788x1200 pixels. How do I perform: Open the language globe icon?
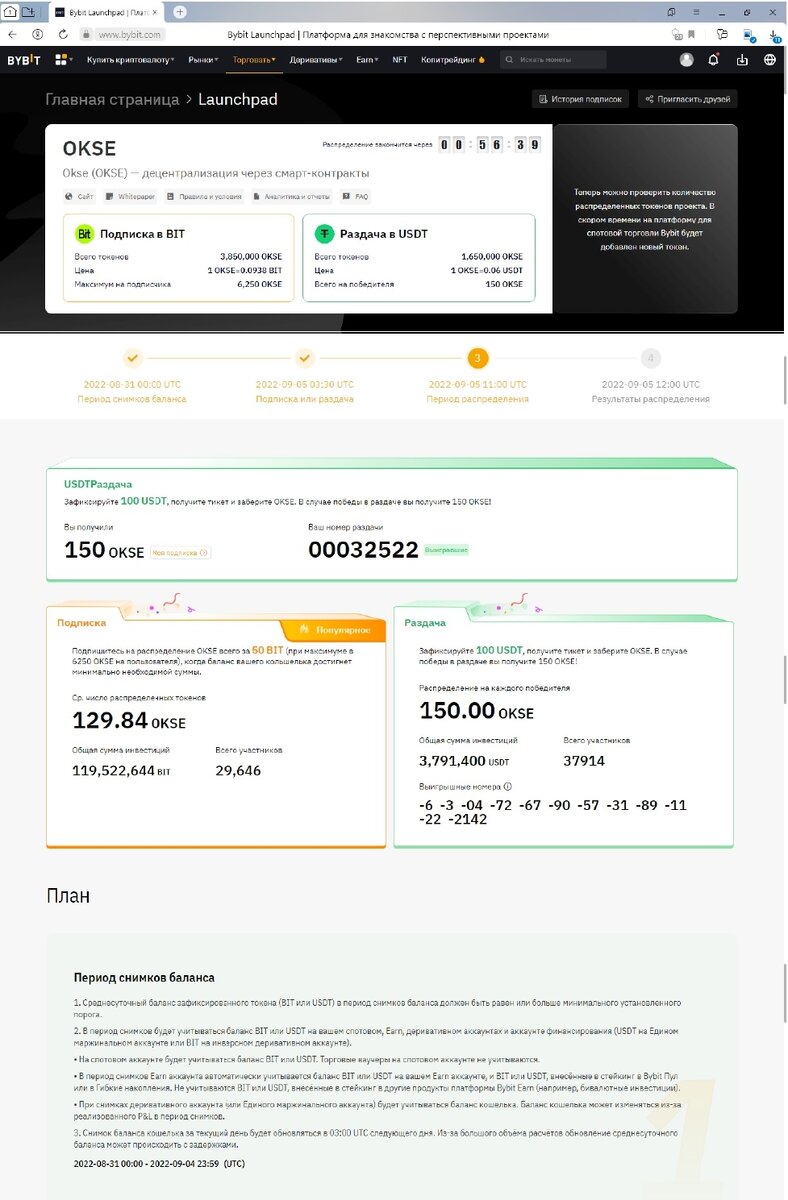[770, 60]
